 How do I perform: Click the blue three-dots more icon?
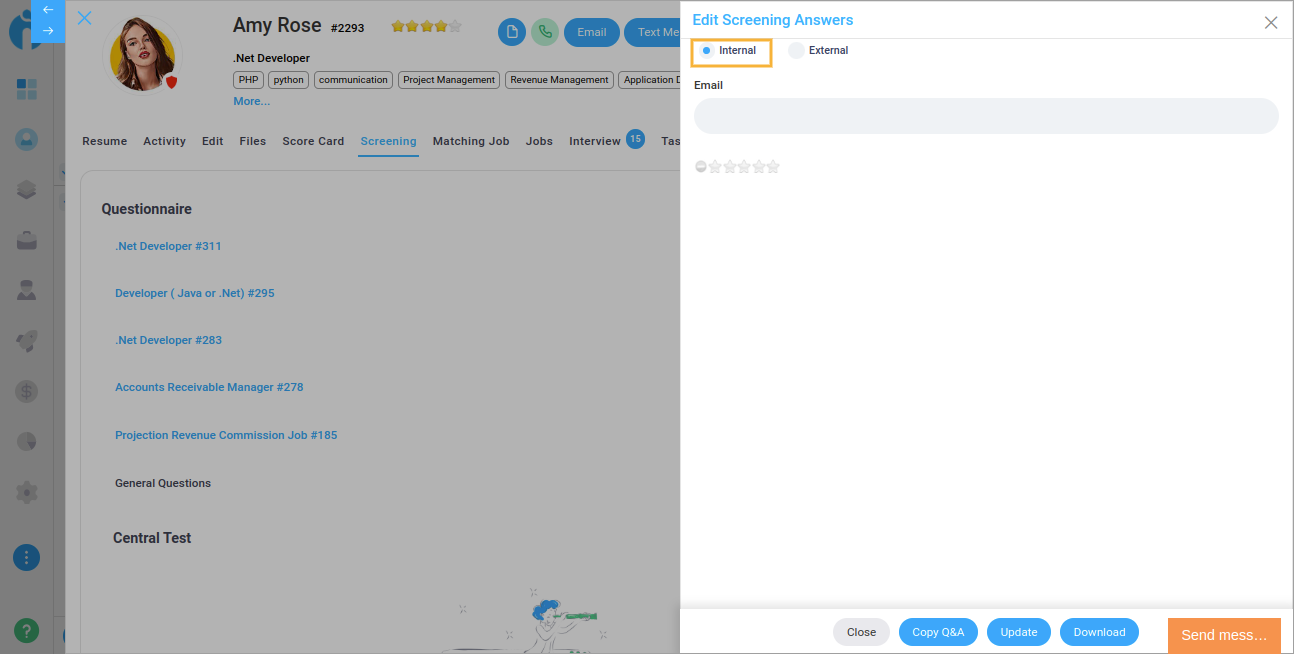click(x=27, y=558)
